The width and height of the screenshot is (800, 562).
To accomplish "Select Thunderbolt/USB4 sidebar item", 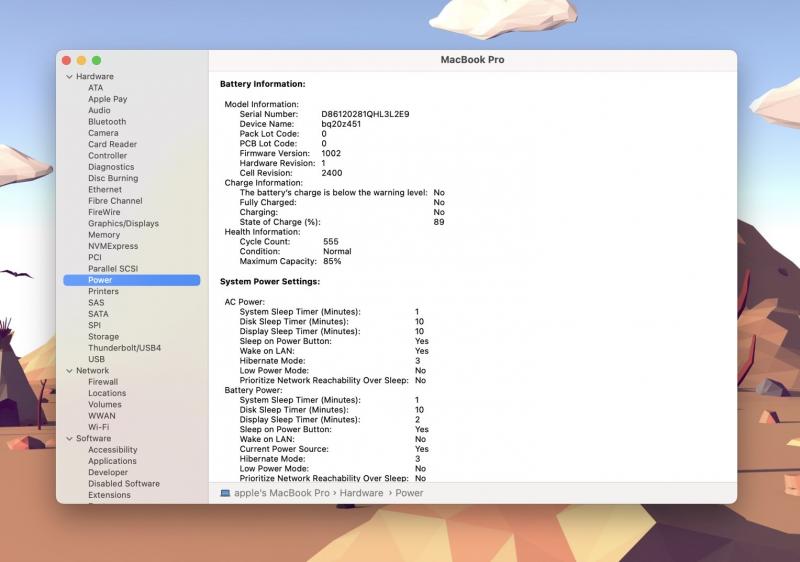I will coord(124,348).
